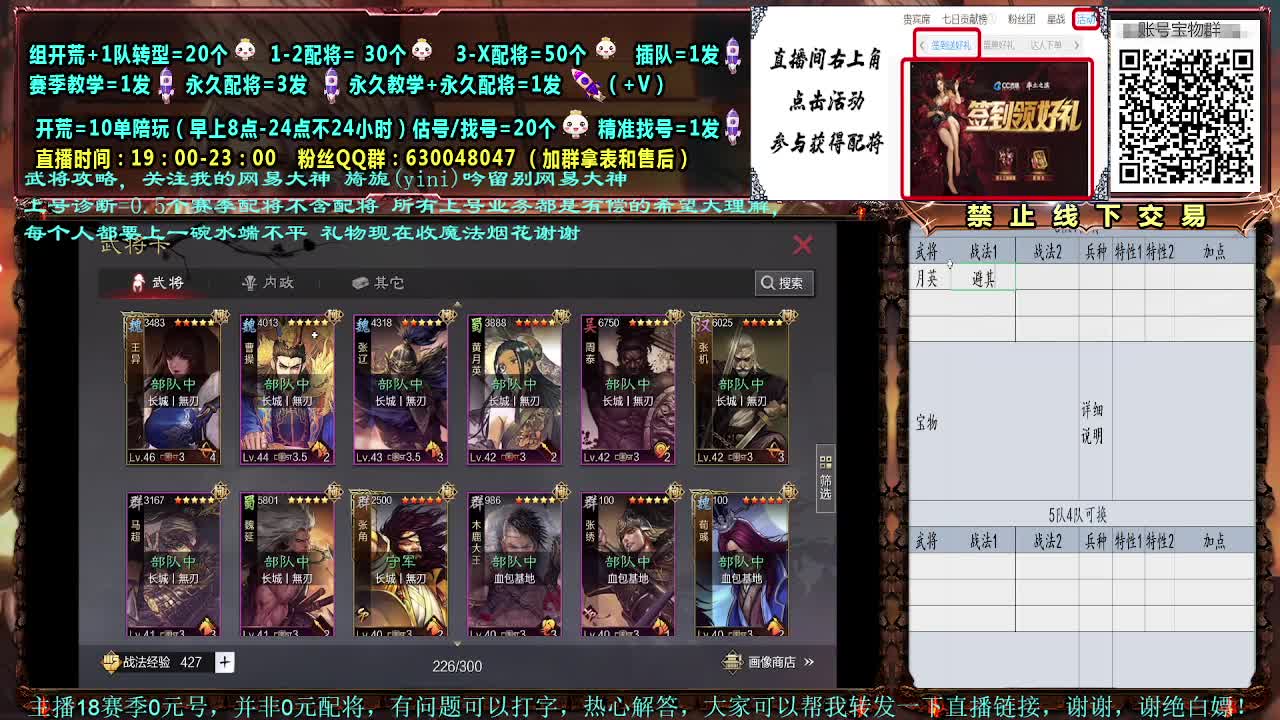Click the 吴 faction mark on 周泰's card
Image resolution: width=1280 pixels, height=720 pixels.
pos(590,324)
